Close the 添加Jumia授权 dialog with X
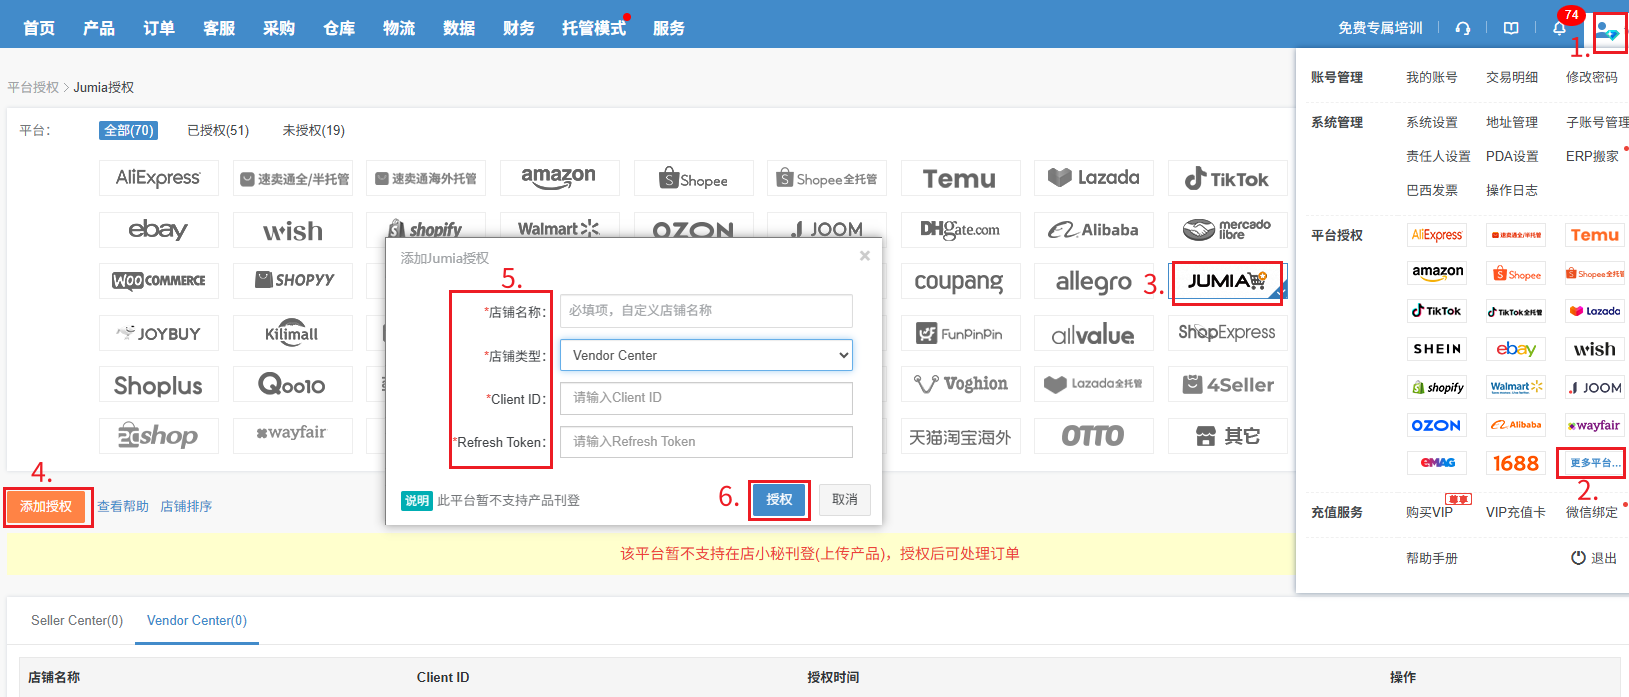1629x697 pixels. point(865,256)
